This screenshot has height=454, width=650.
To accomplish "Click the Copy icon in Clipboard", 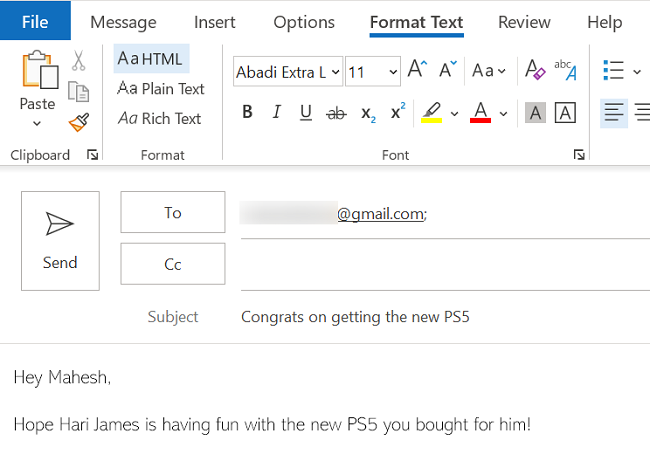I will tap(79, 92).
